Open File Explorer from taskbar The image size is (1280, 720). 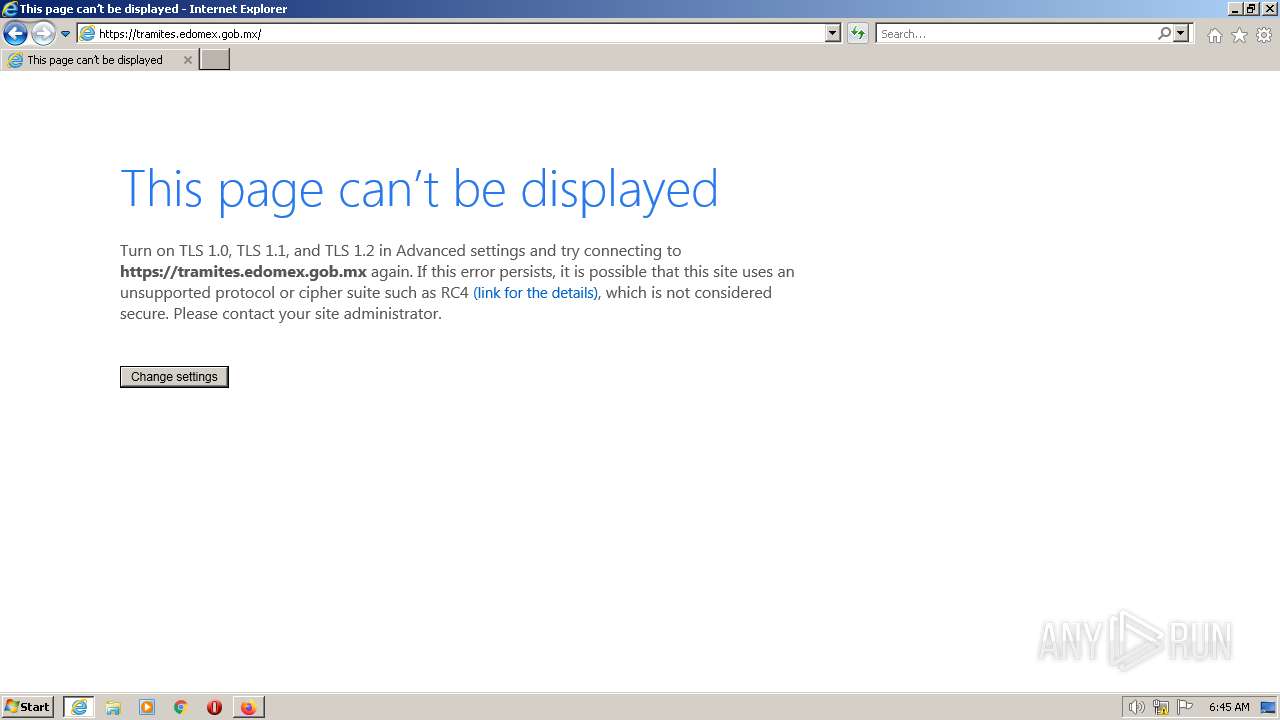113,707
